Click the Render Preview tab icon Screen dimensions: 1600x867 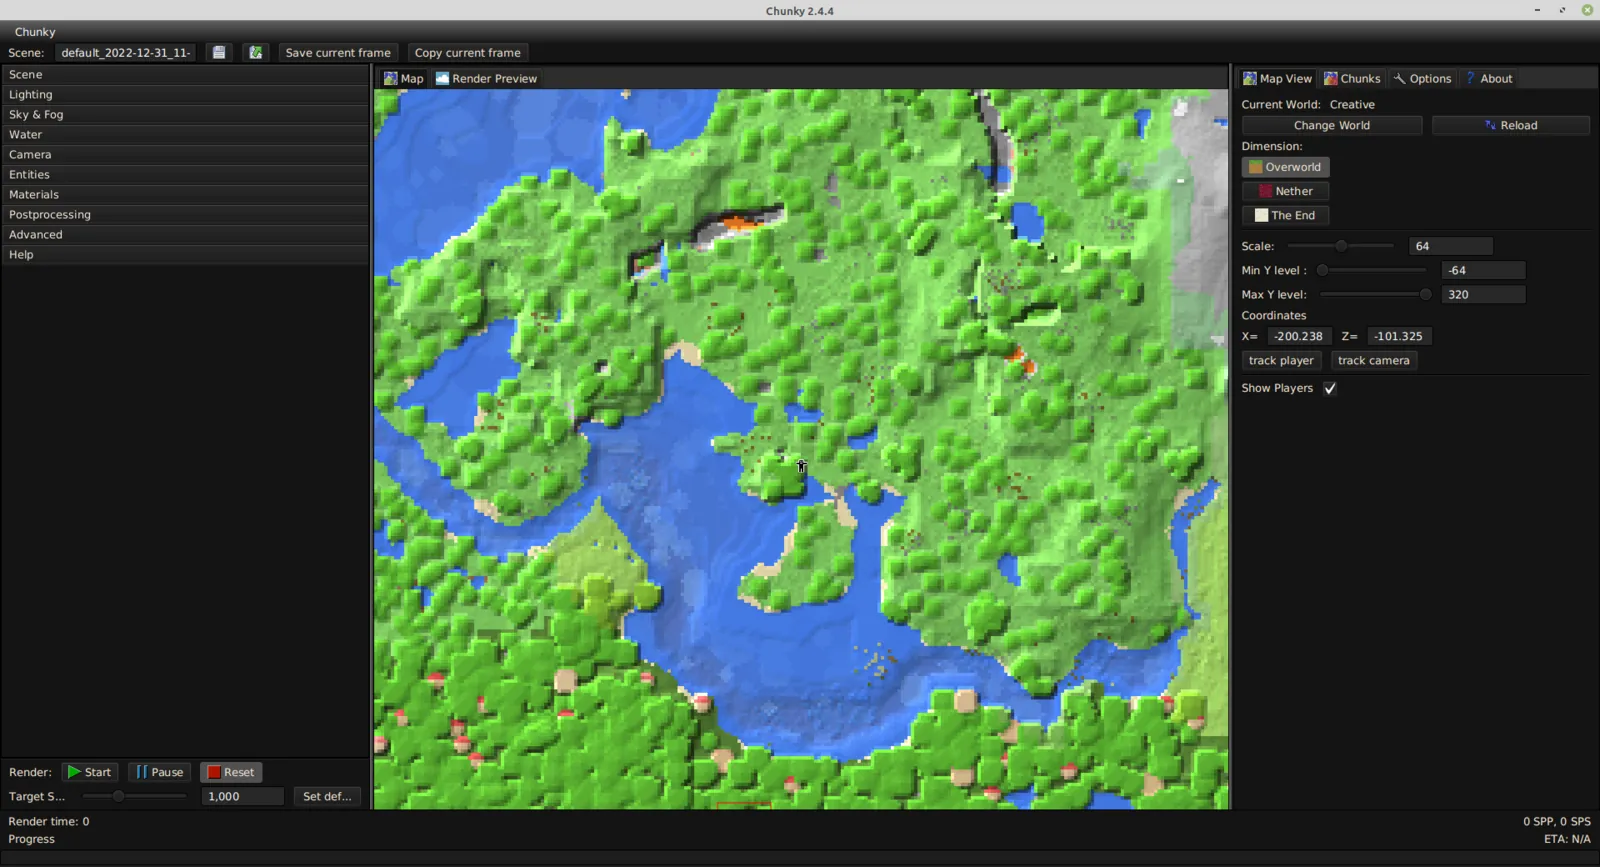point(442,78)
